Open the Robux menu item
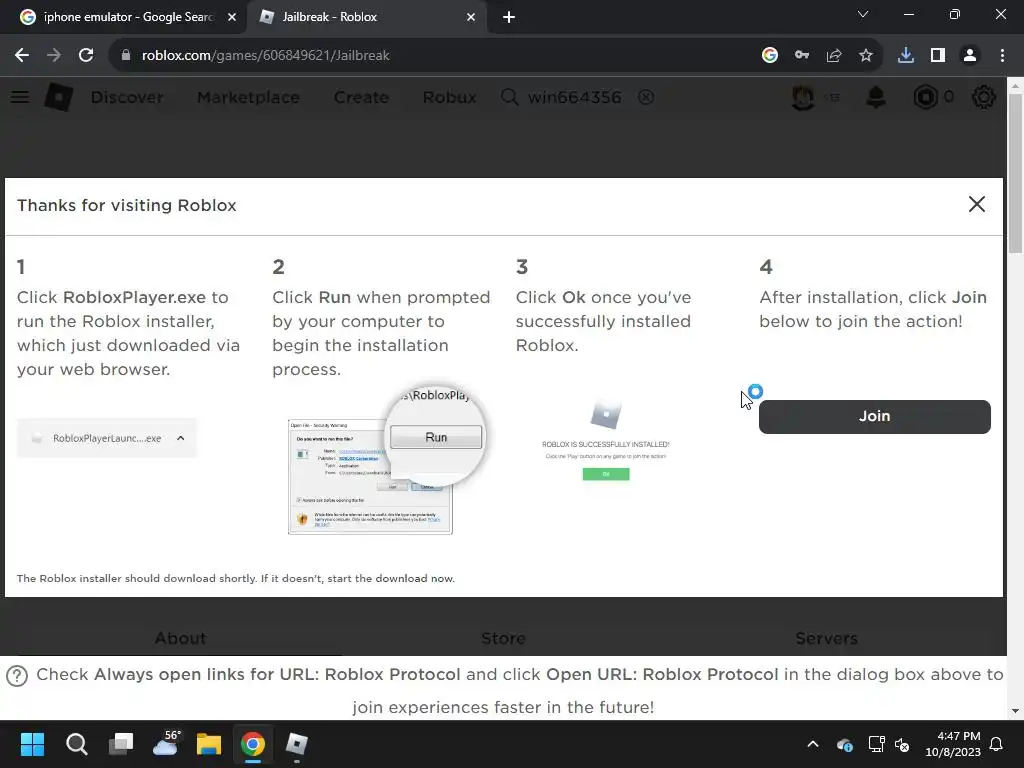Viewport: 1024px width, 768px height. pyautogui.click(x=449, y=97)
